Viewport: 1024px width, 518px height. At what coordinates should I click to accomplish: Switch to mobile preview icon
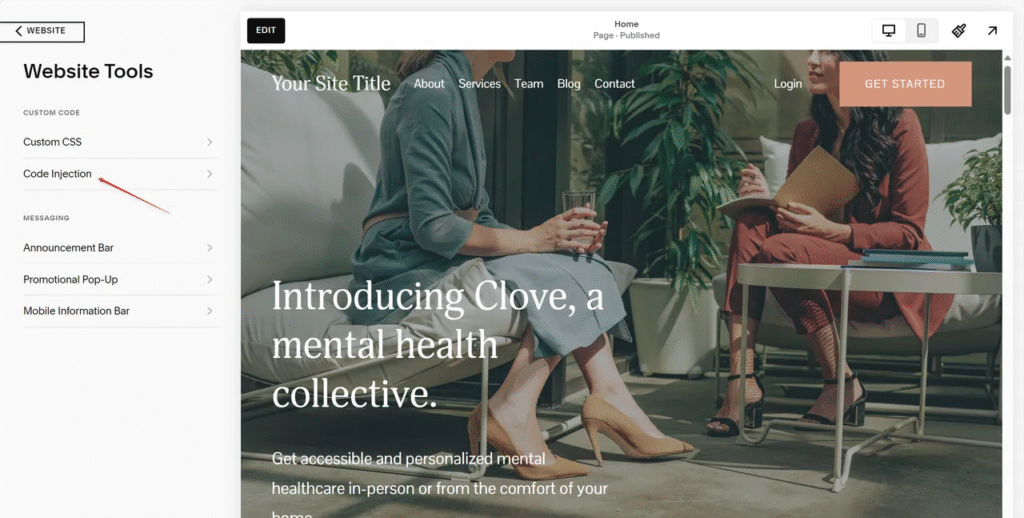point(921,31)
